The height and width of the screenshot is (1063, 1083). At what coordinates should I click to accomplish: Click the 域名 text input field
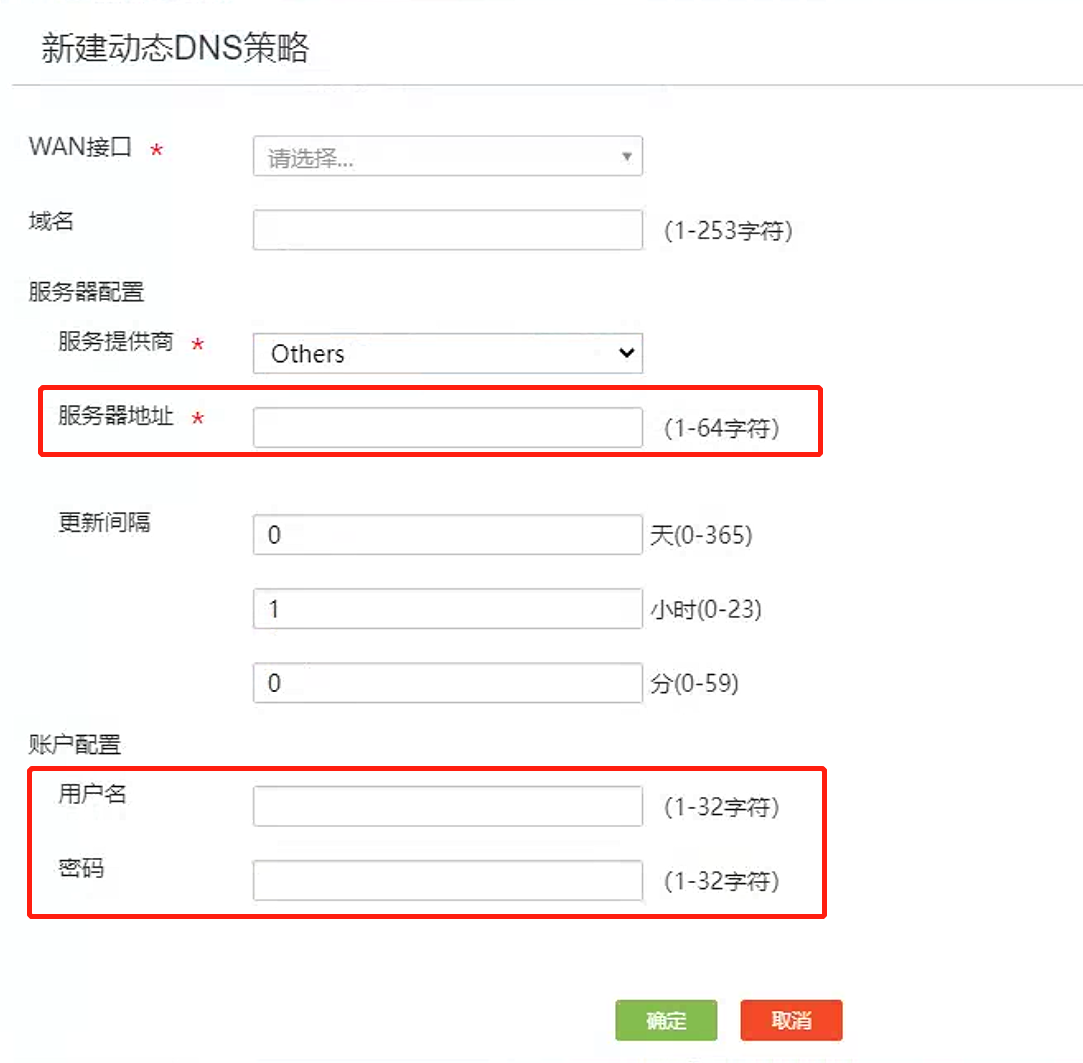coord(447,230)
